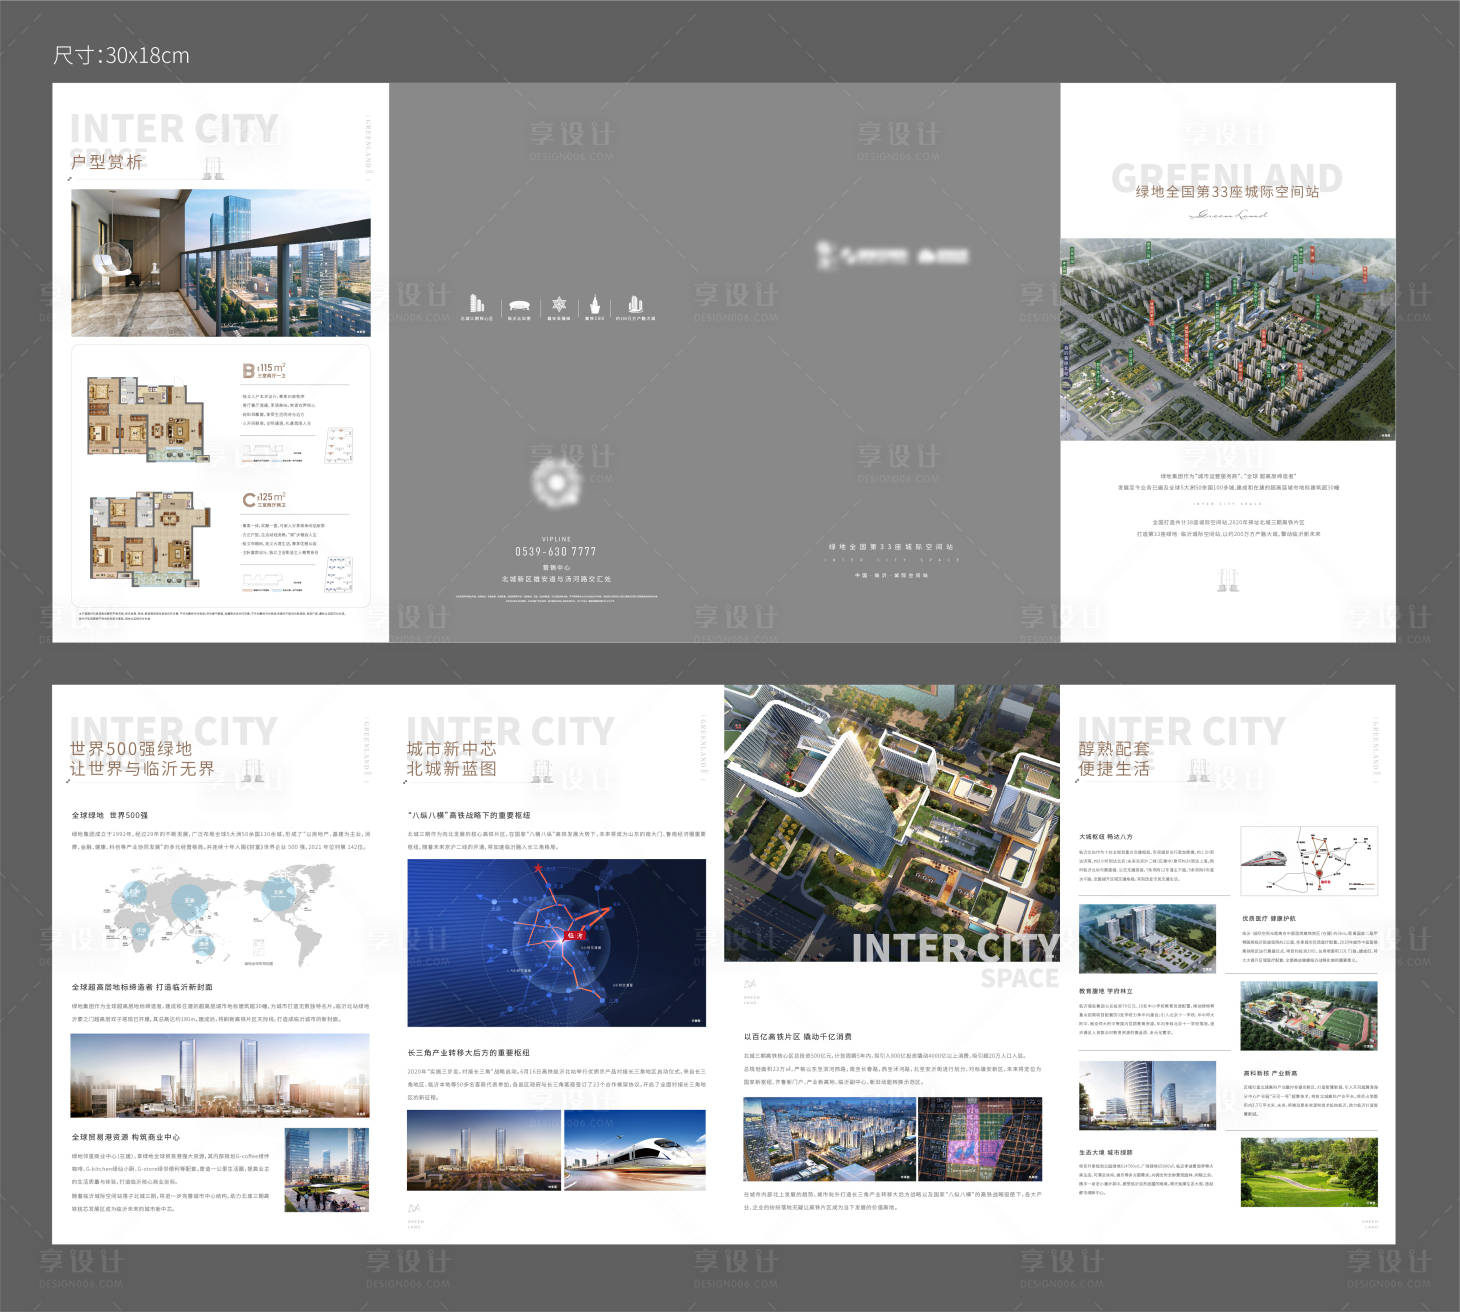Click the small building icon beside 户型赏析
This screenshot has height=1312, width=1460.
(x=213, y=166)
